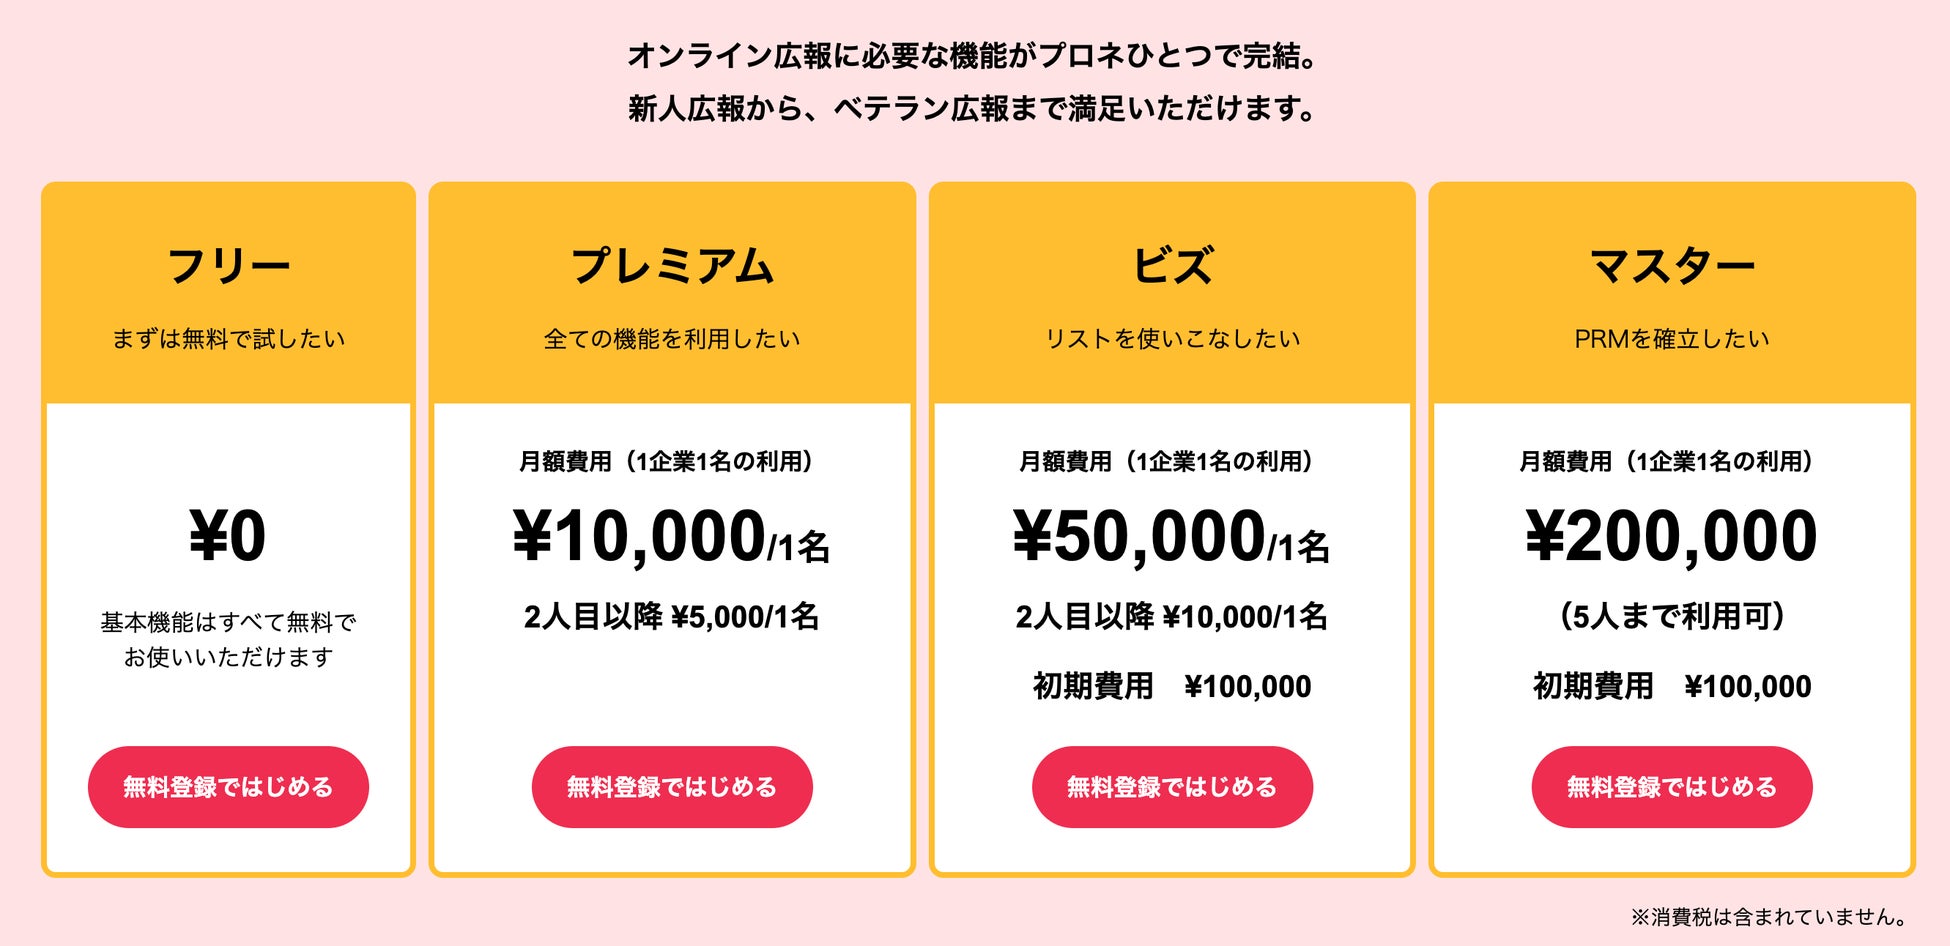Click the ¥10,000/1名 monthly price
The width and height of the screenshot is (1950, 946).
point(671,537)
